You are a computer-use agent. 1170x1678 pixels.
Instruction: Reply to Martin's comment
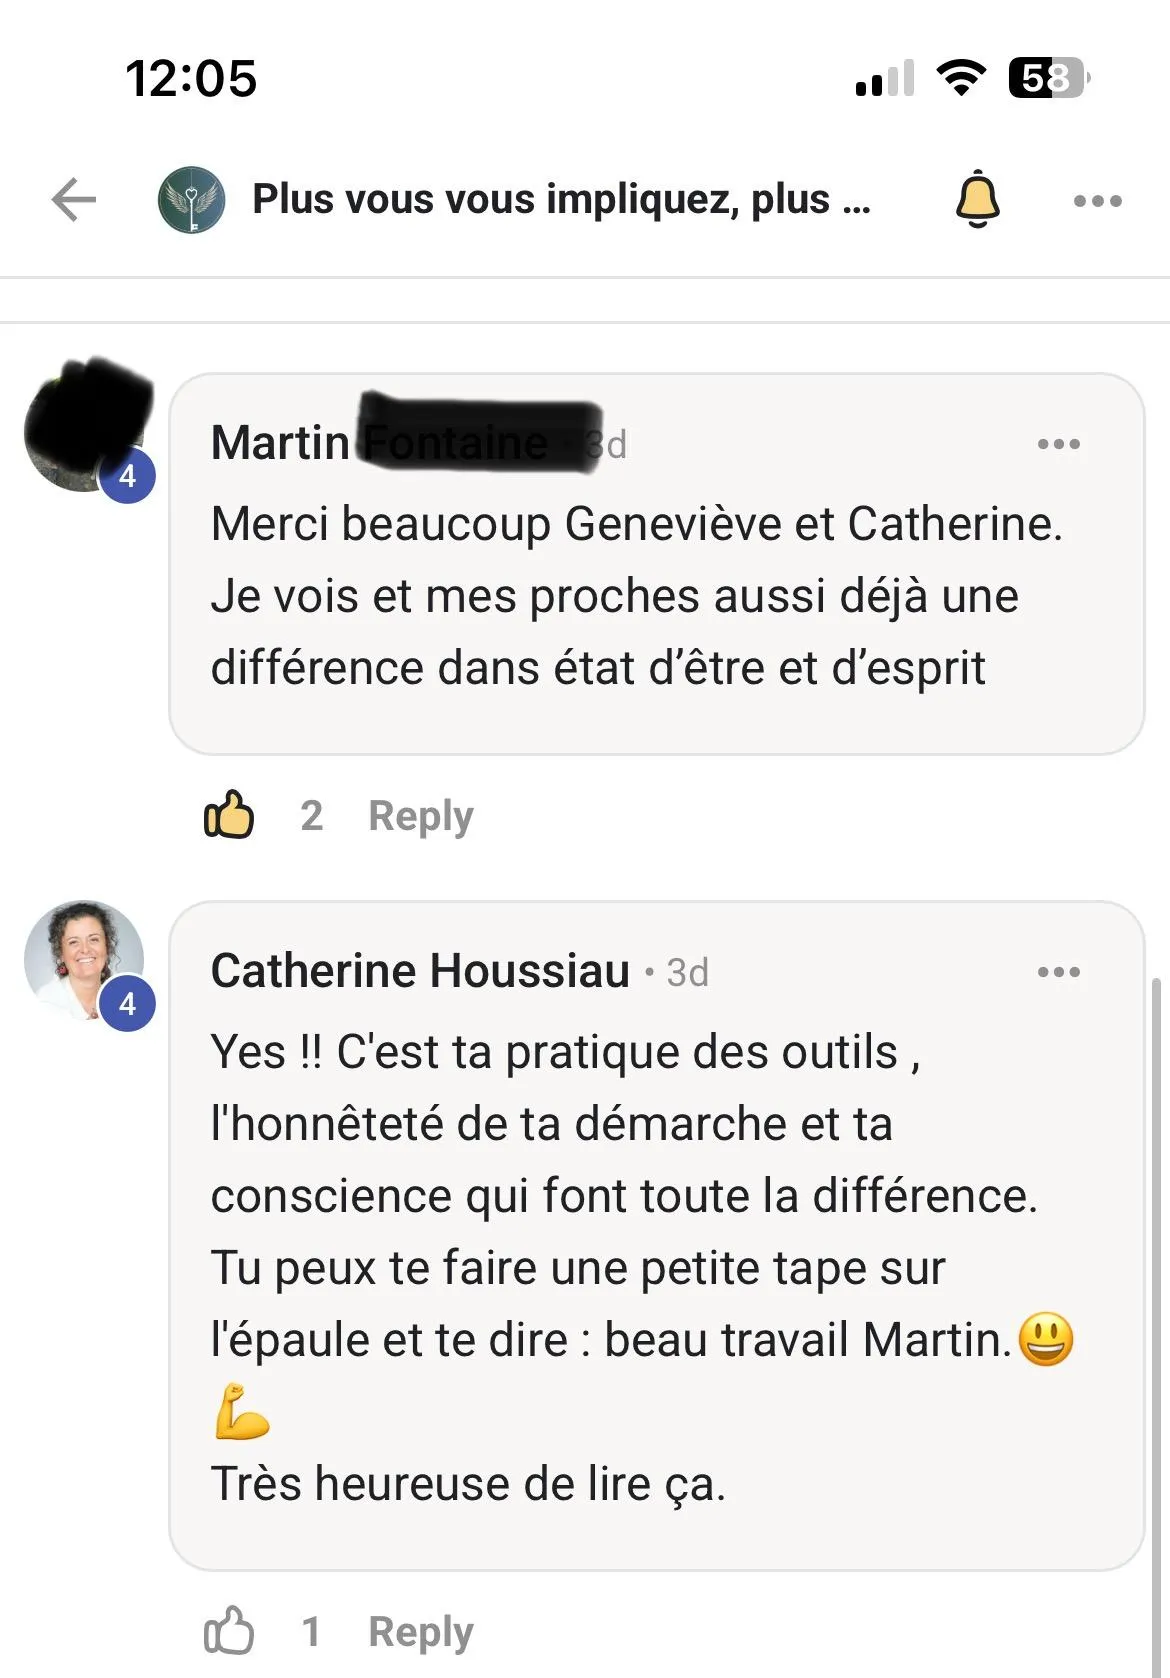[420, 816]
